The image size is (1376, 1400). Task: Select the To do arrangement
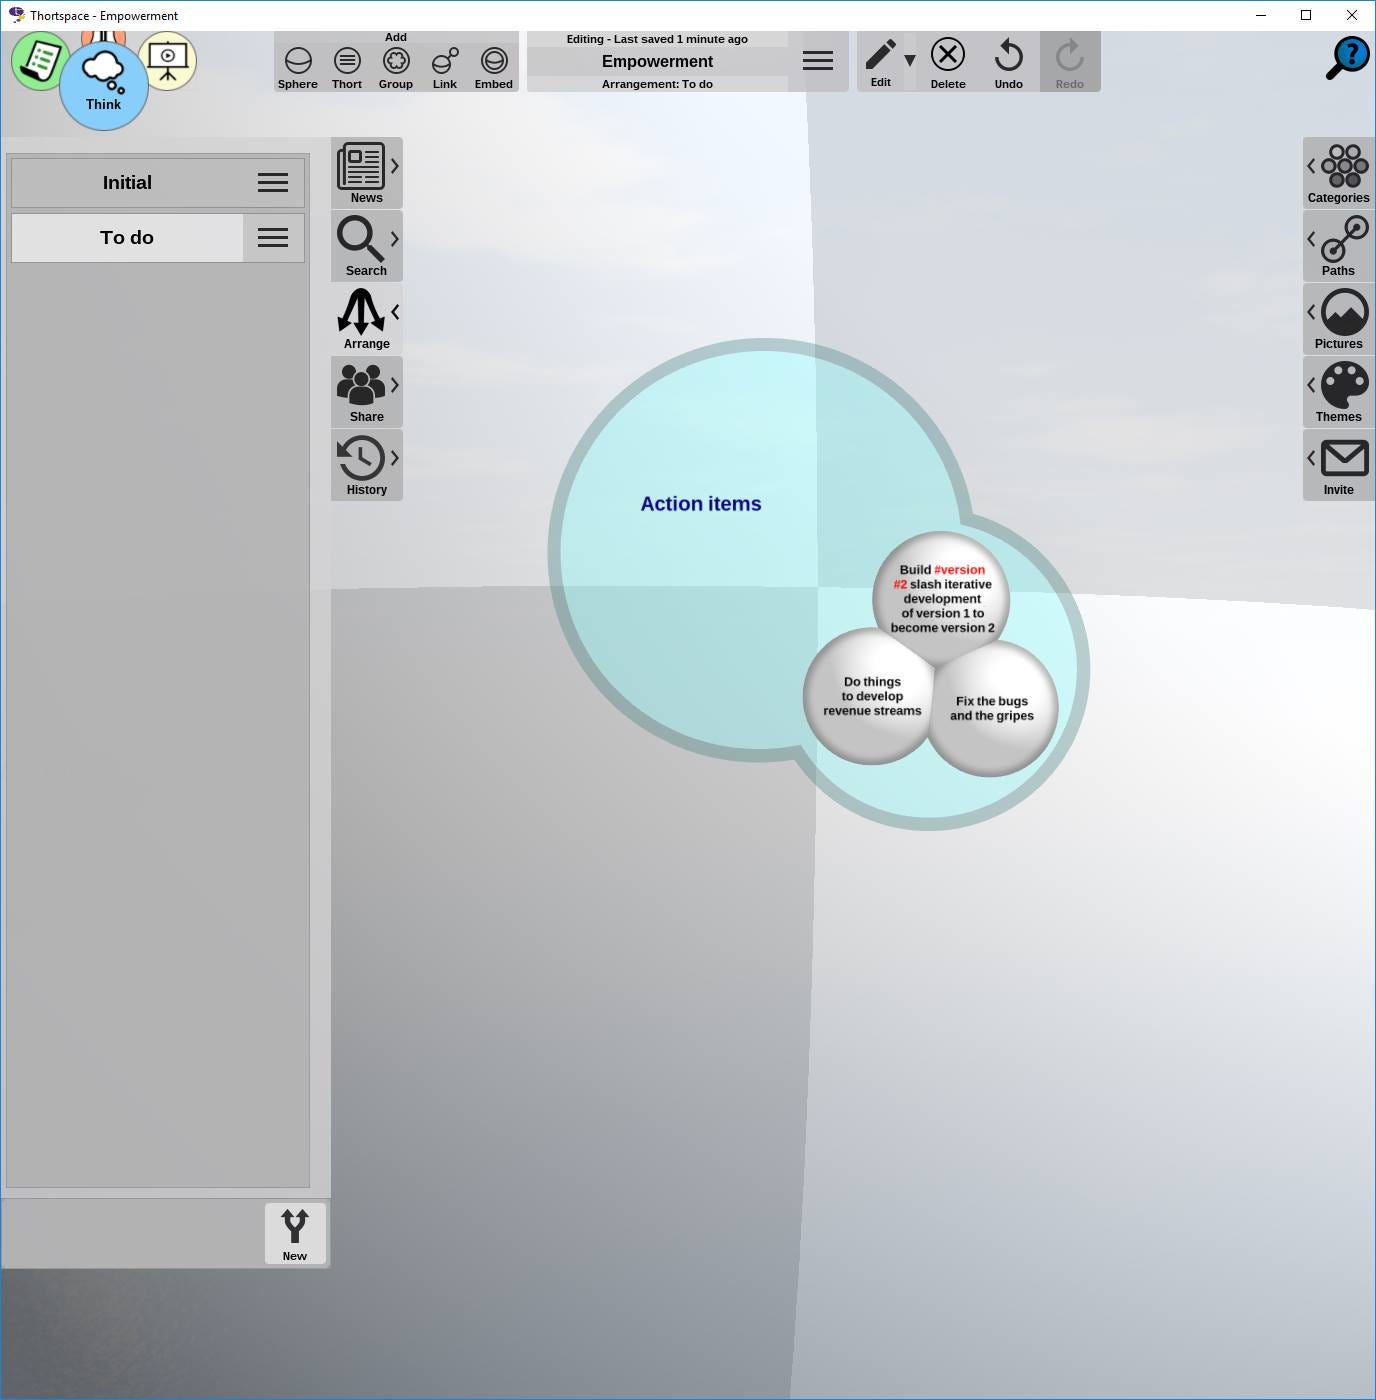[x=127, y=238]
